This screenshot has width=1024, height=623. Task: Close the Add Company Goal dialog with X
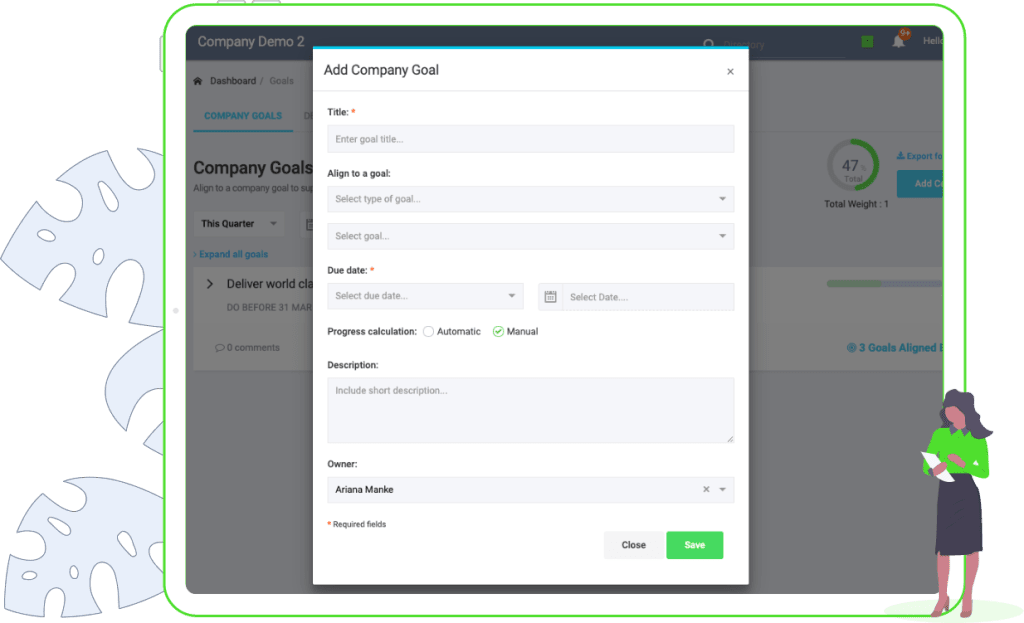[730, 72]
